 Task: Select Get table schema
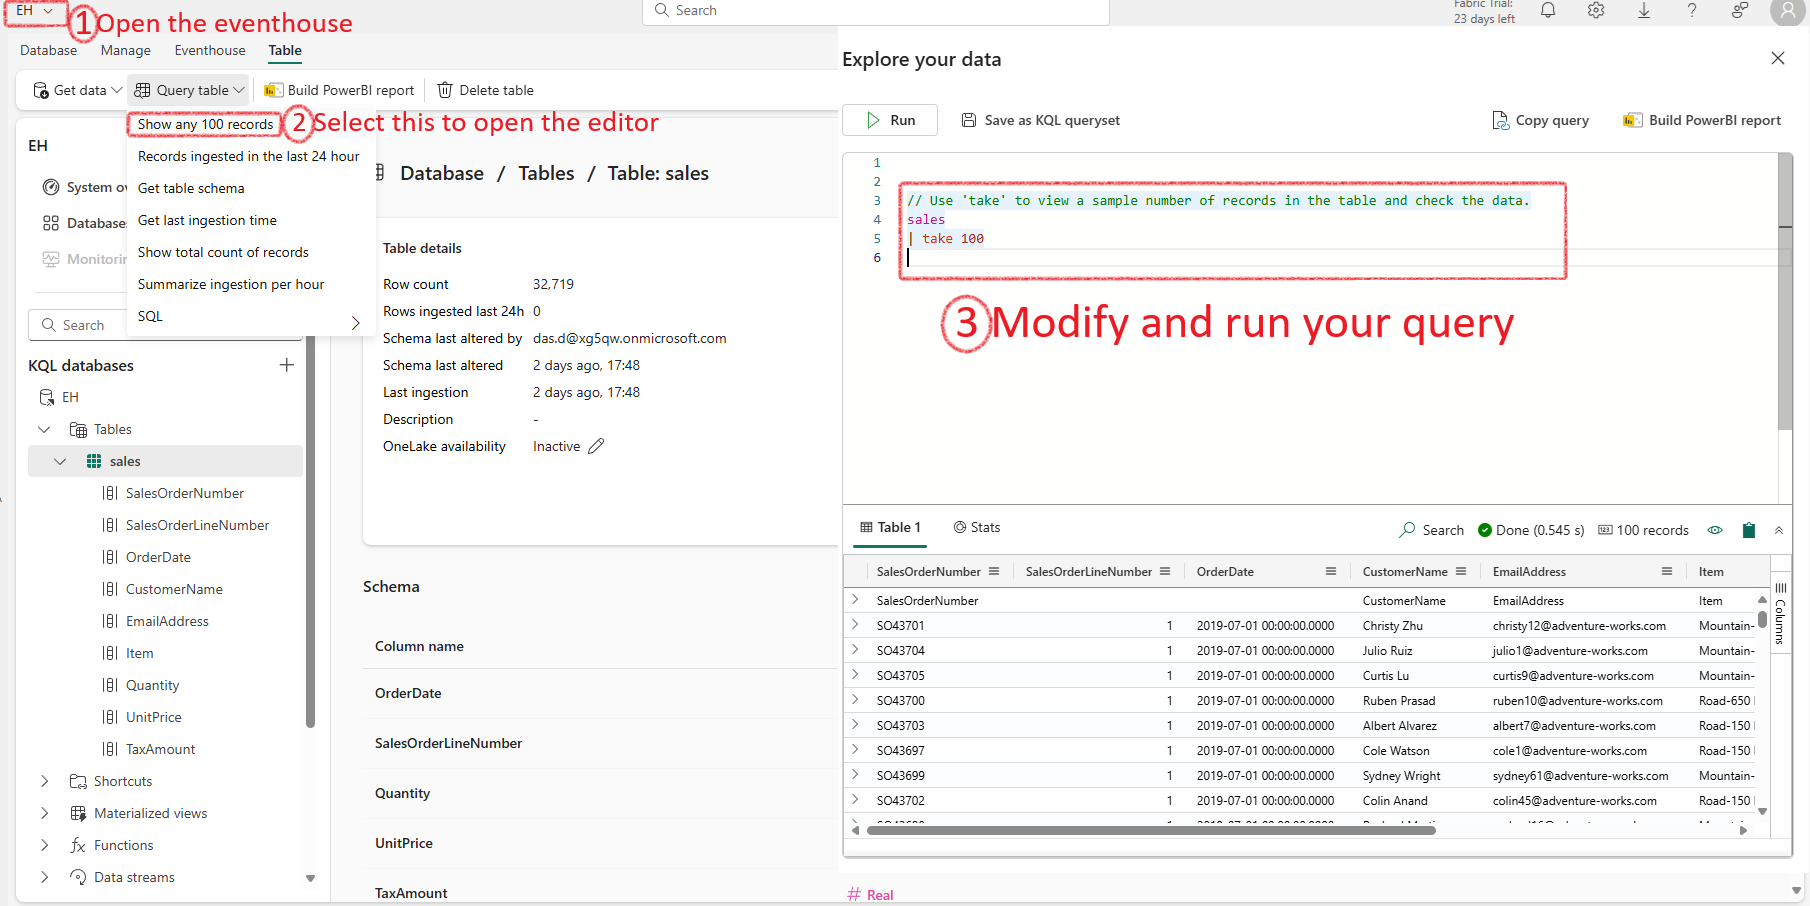(191, 188)
